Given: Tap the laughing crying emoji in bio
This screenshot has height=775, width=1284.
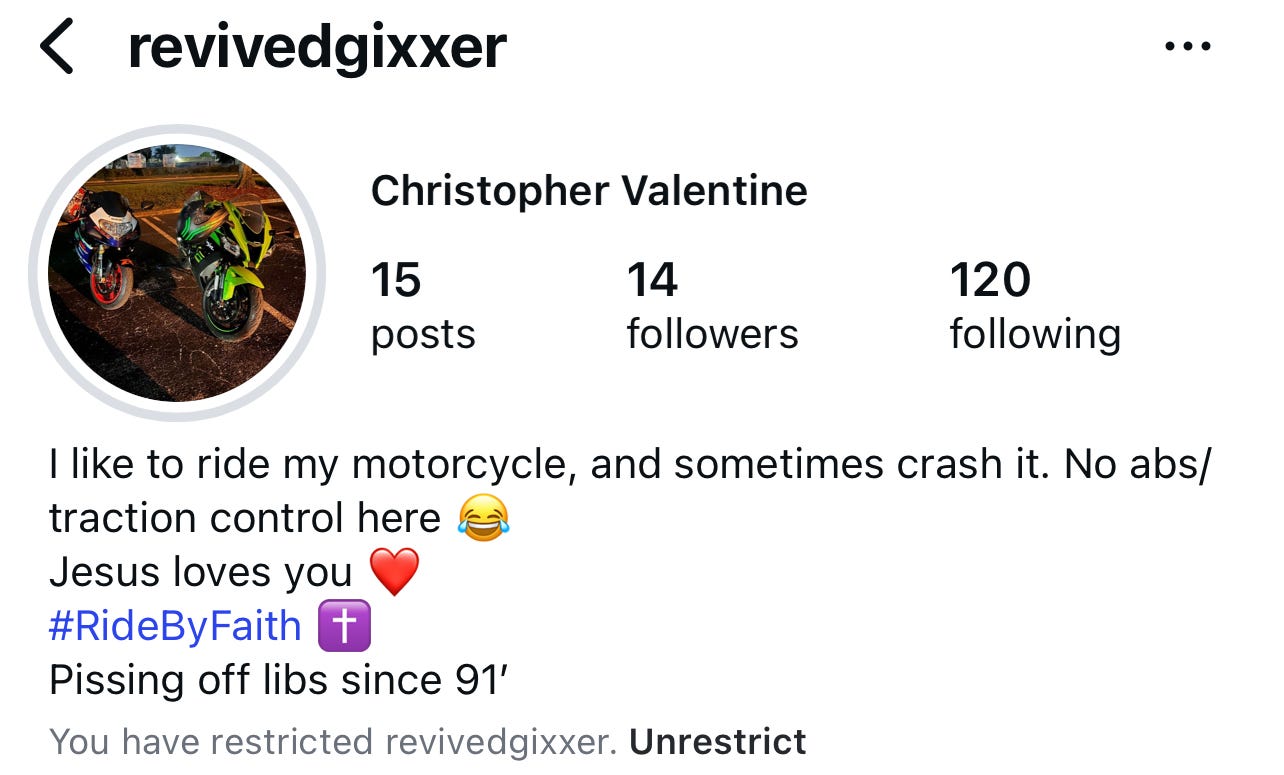Looking at the screenshot, I should tap(484, 518).
